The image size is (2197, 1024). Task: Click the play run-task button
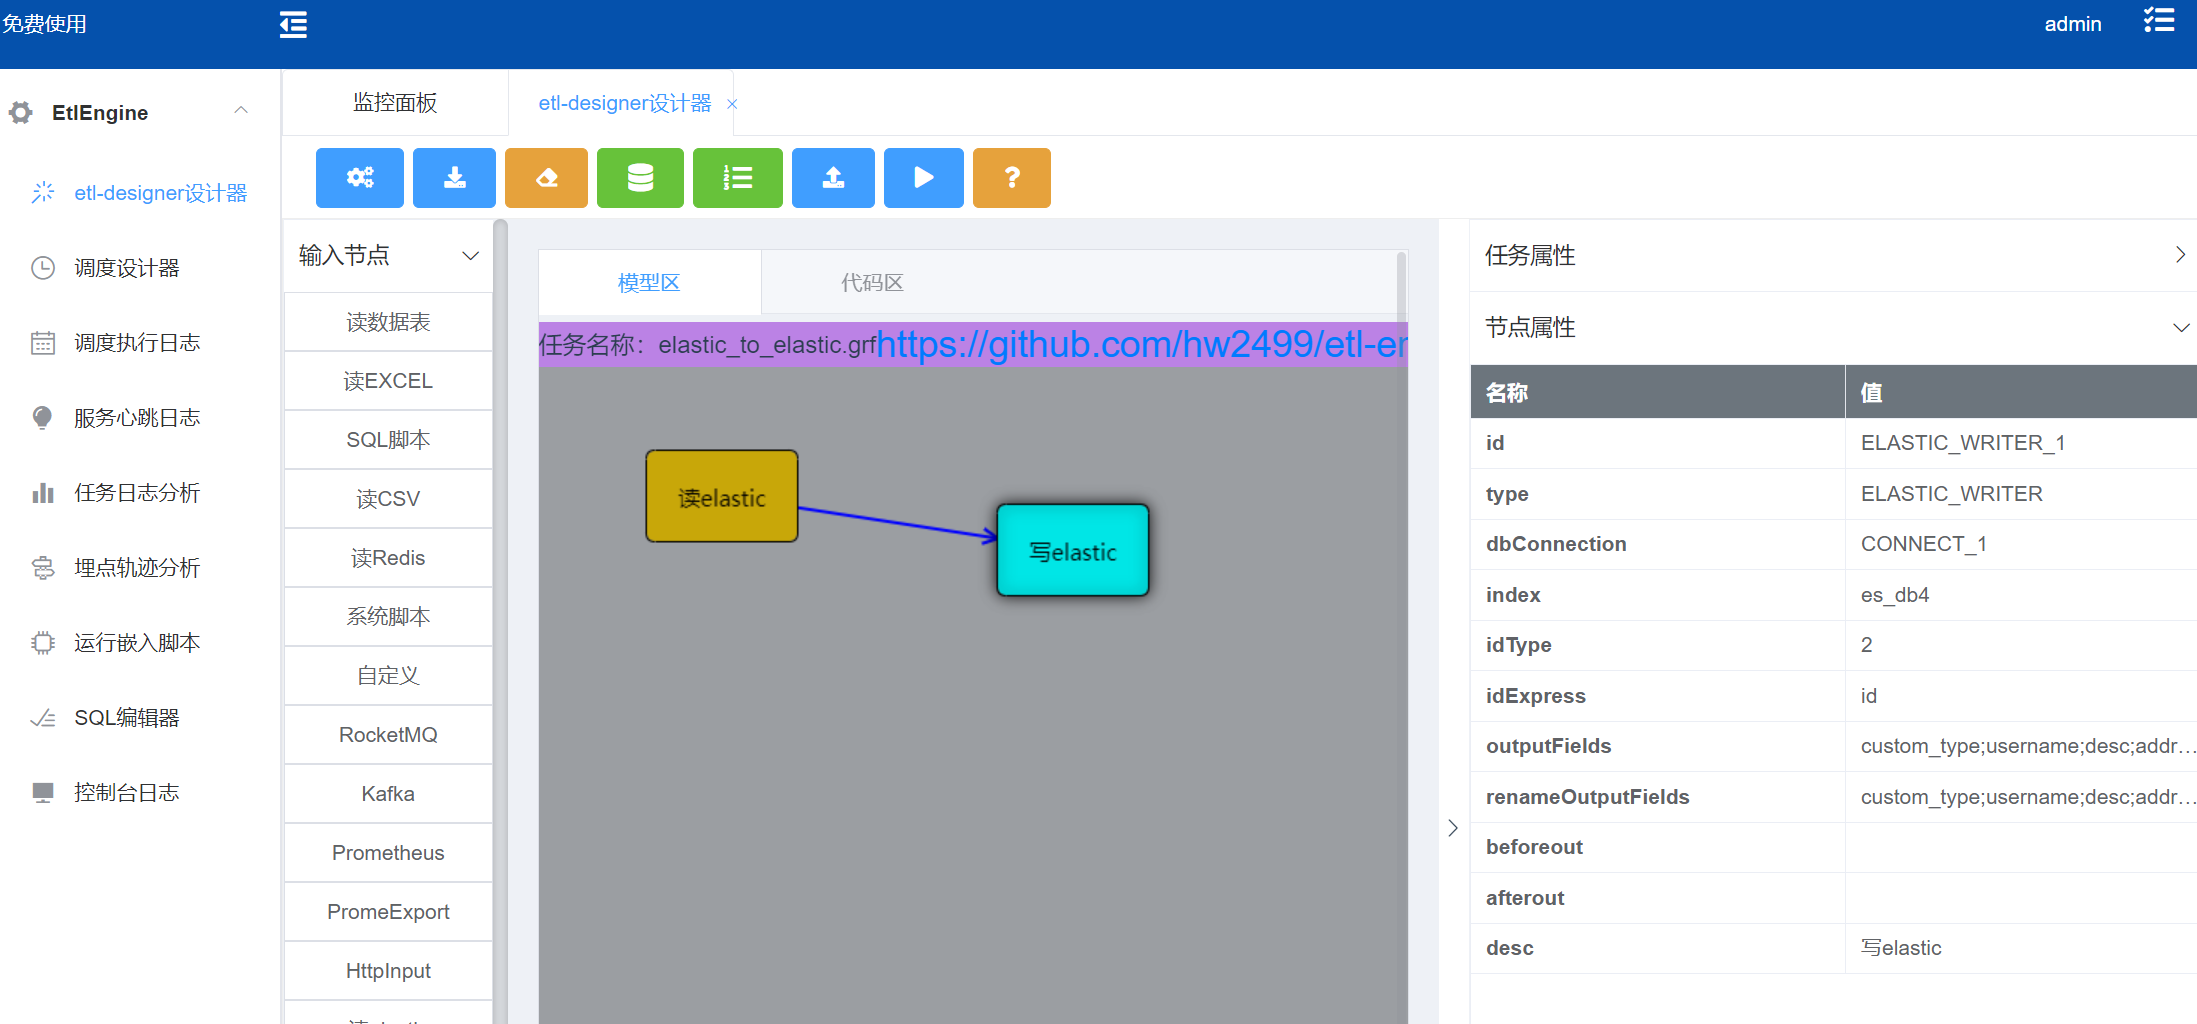click(x=924, y=178)
